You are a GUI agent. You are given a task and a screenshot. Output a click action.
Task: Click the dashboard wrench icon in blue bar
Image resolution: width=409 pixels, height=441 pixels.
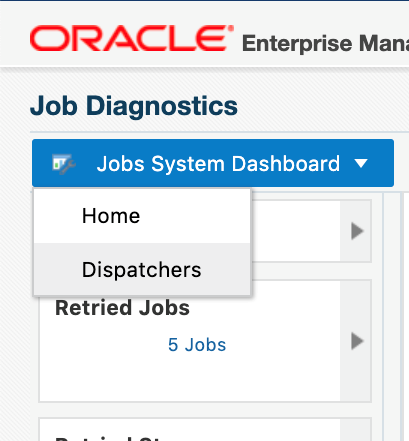tap(64, 164)
